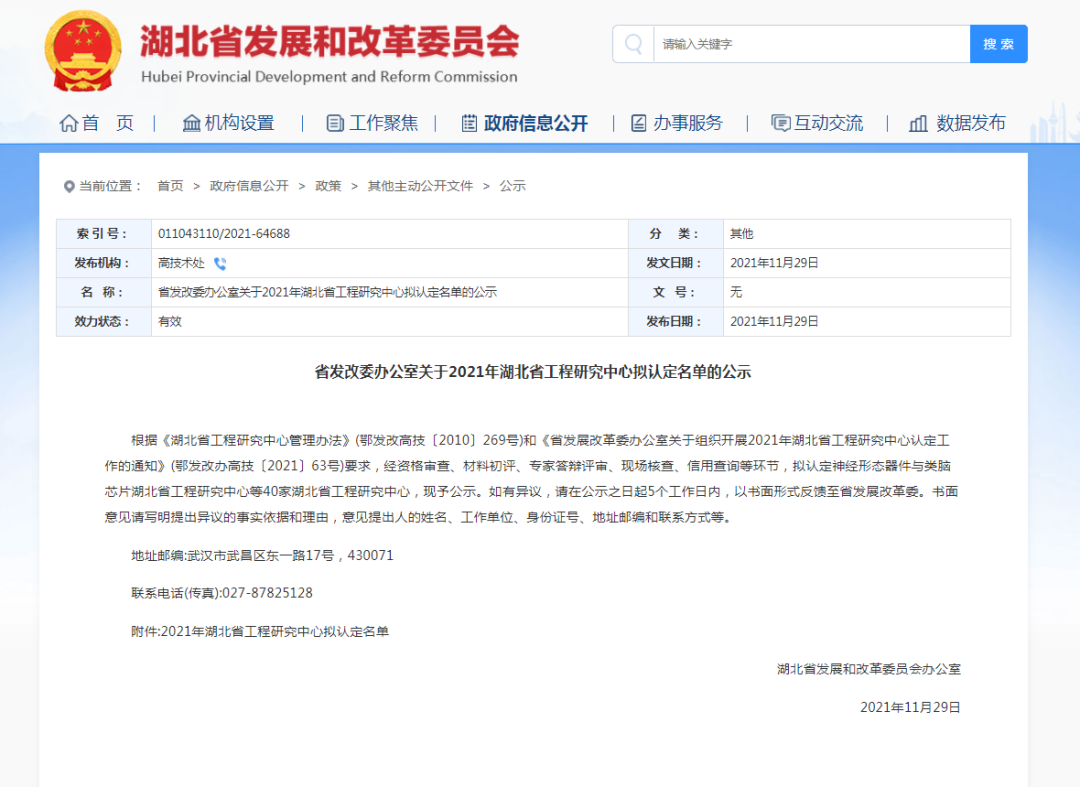Click the signature 湖北省发展和改革委员会办公室
Screen dimensions: 1080x787
[x=869, y=669]
